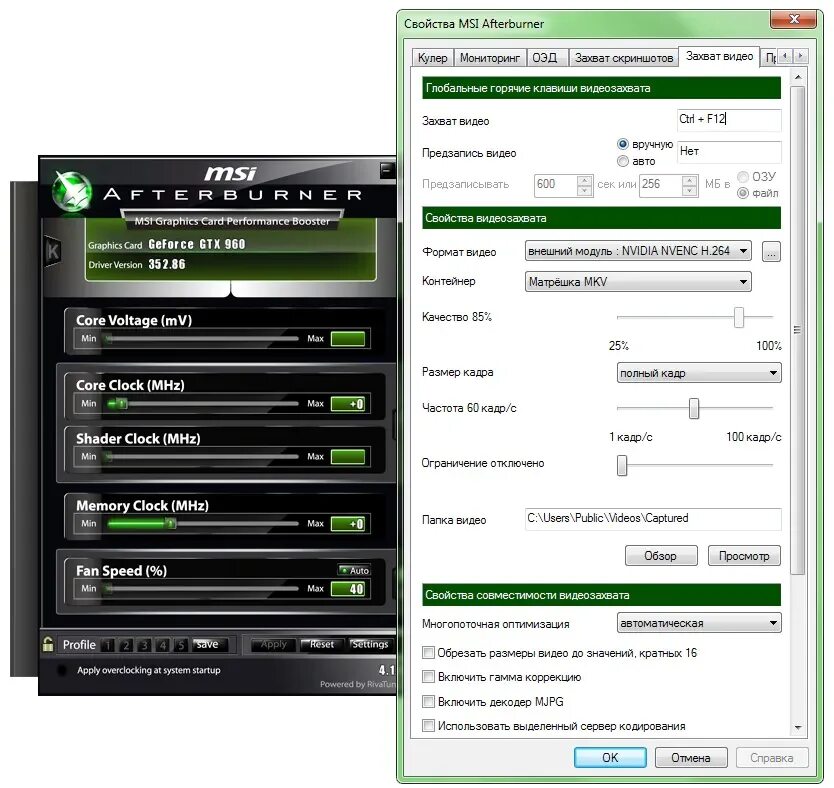The width and height of the screenshot is (834, 788).
Task: Select profile slot 4
Action: click(163, 645)
